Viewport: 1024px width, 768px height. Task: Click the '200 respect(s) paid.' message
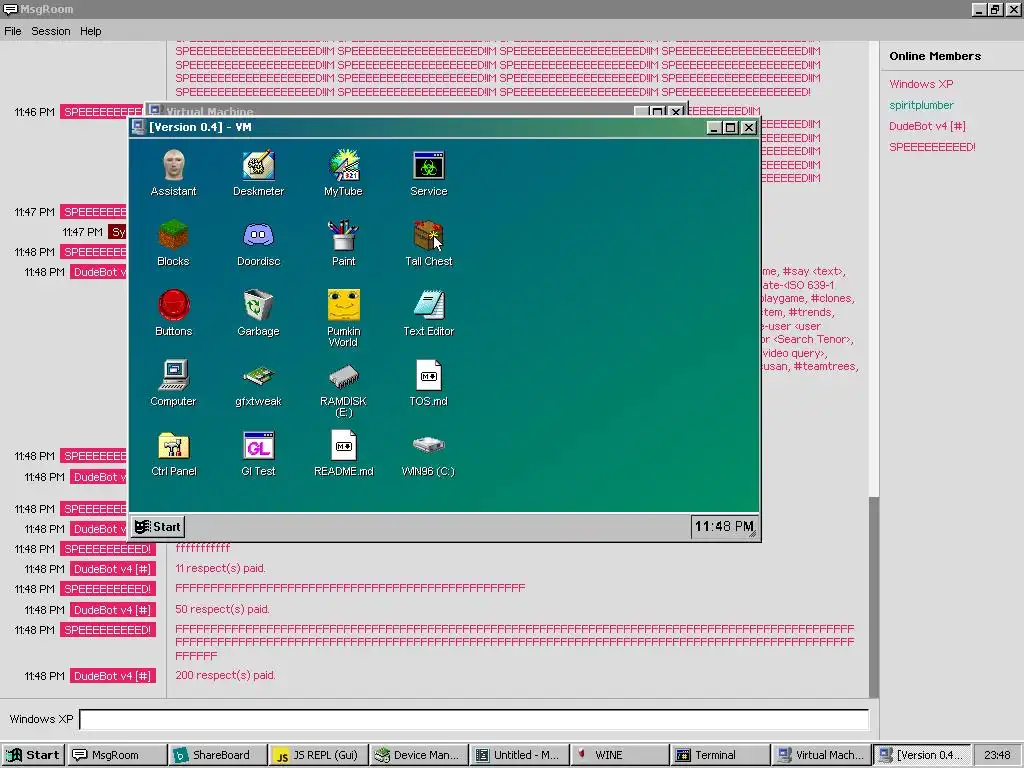tap(225, 675)
